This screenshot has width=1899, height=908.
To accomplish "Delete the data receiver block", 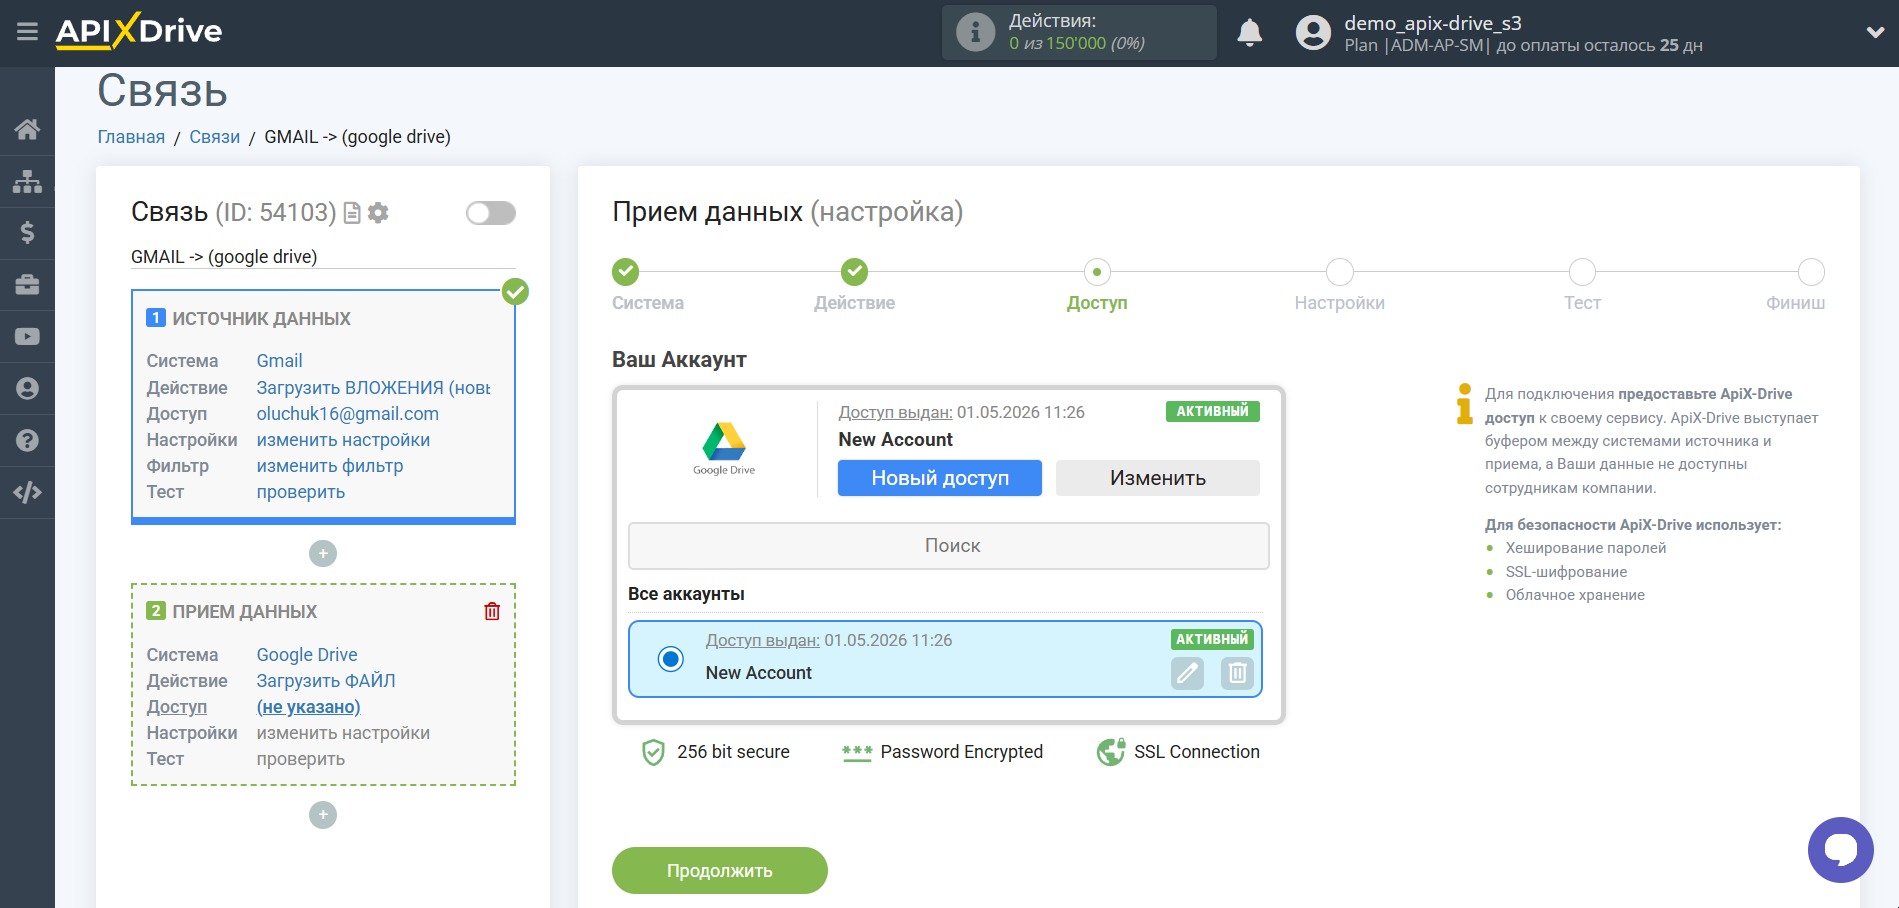I will click(x=492, y=611).
